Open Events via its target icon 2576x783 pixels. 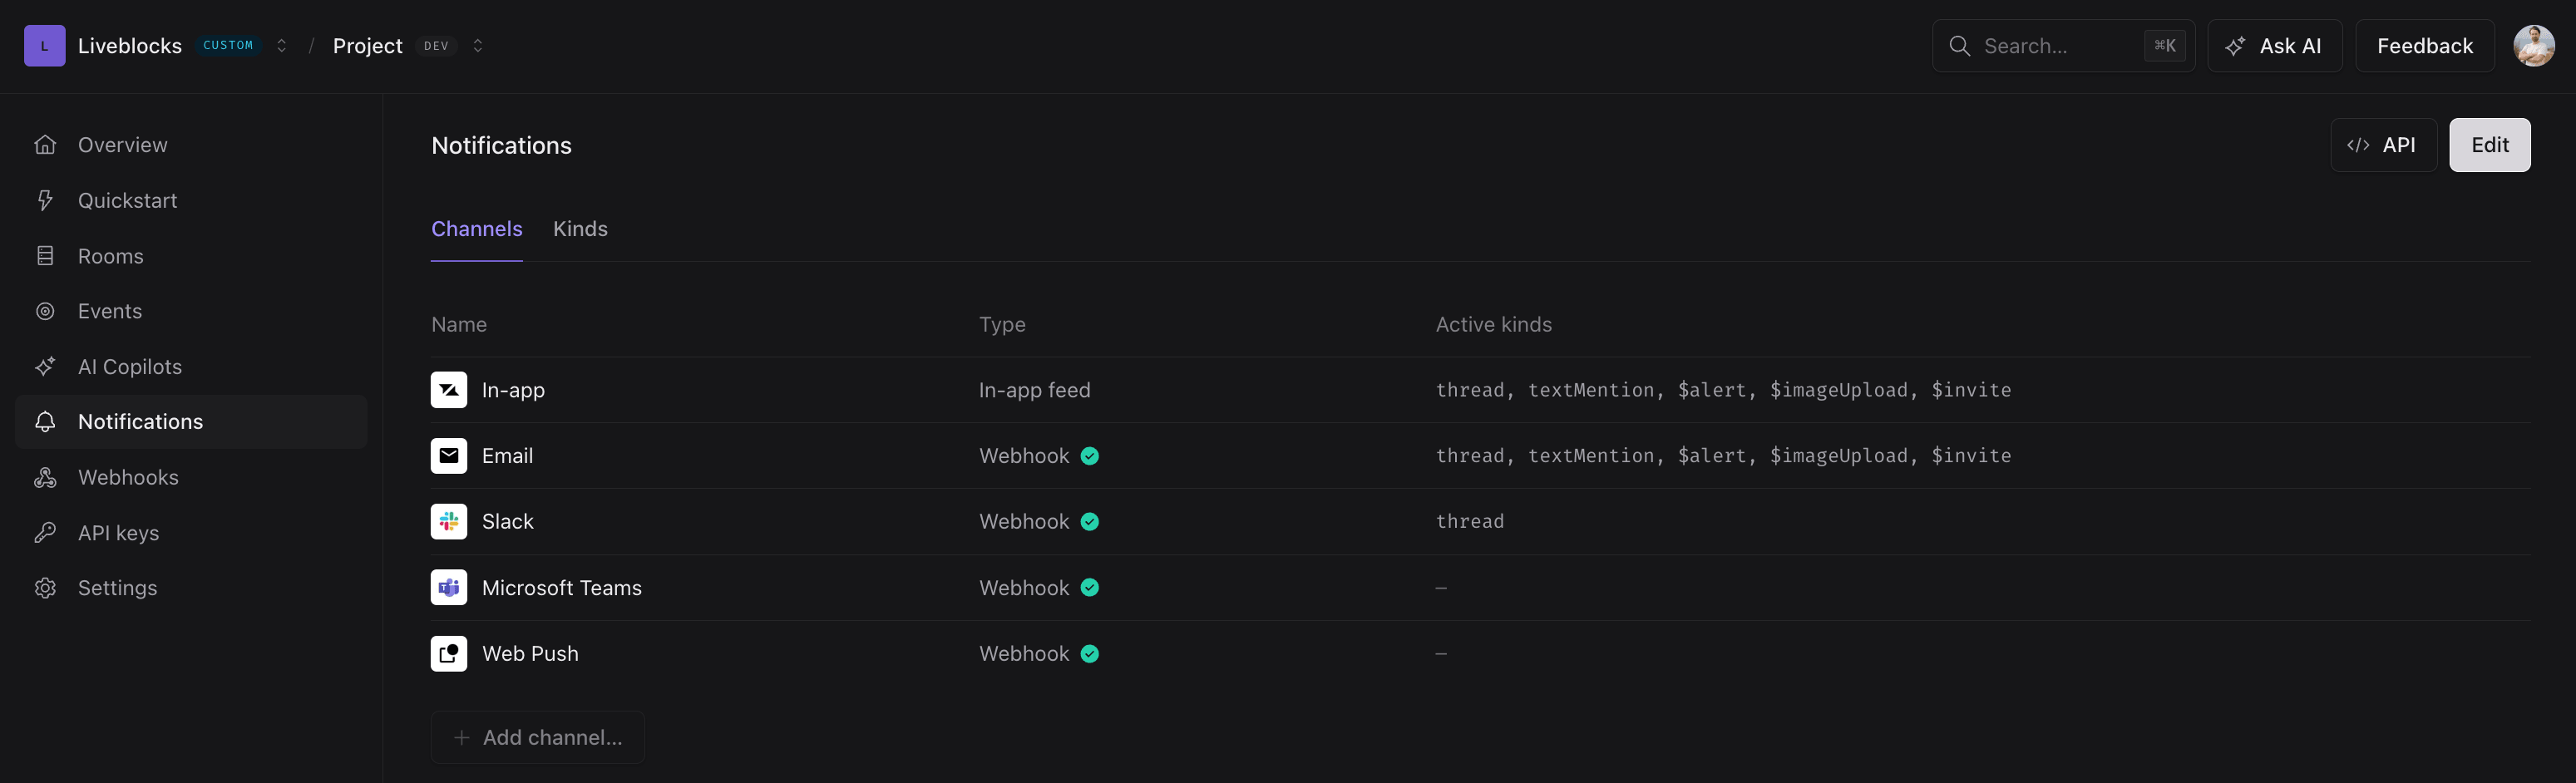45,311
